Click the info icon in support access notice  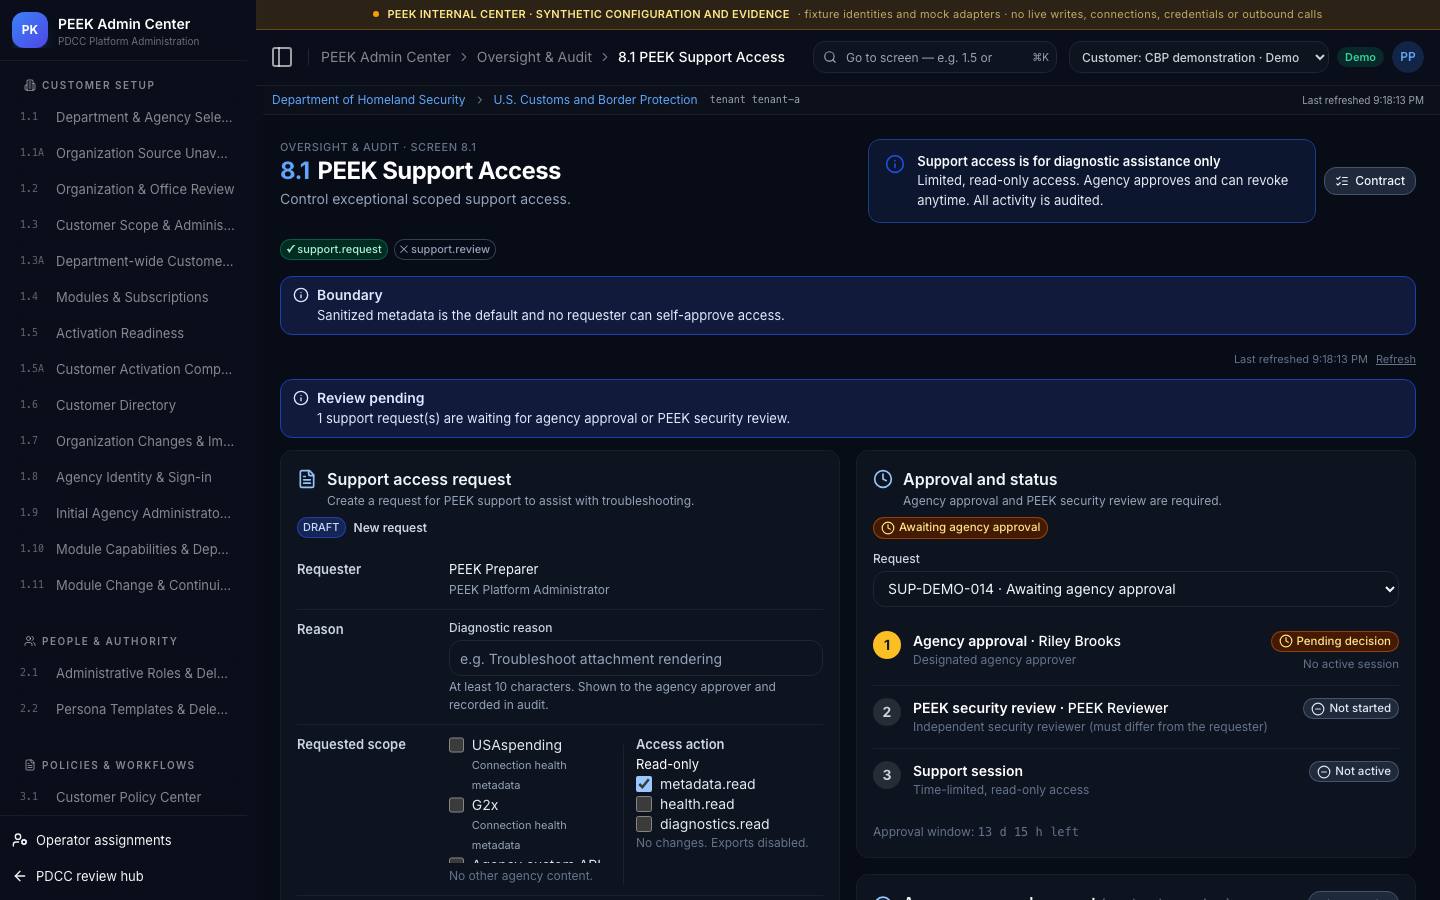click(x=895, y=164)
